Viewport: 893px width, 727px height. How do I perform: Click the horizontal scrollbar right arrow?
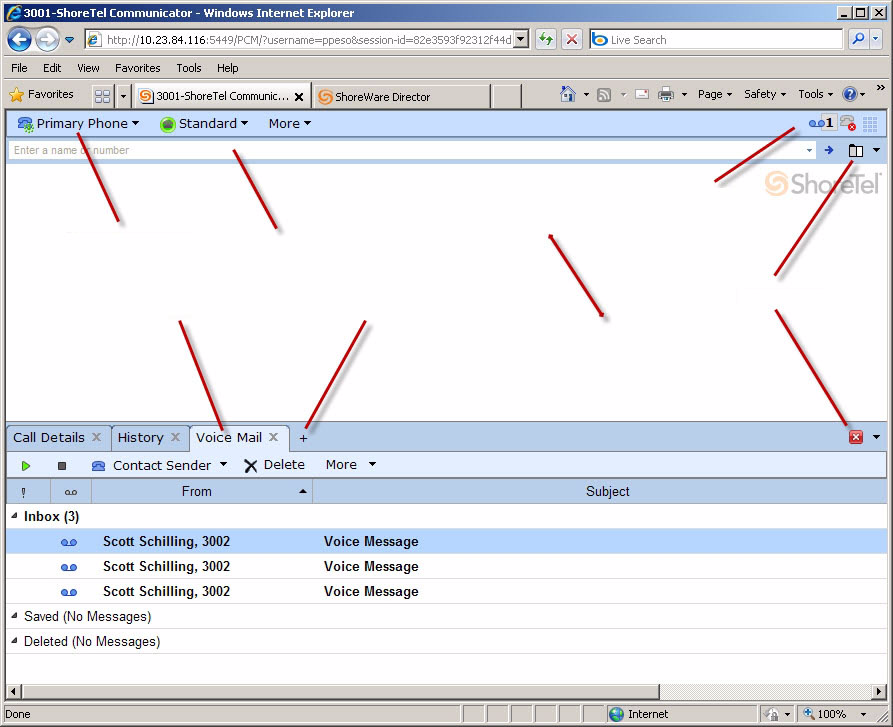pyautogui.click(x=879, y=691)
